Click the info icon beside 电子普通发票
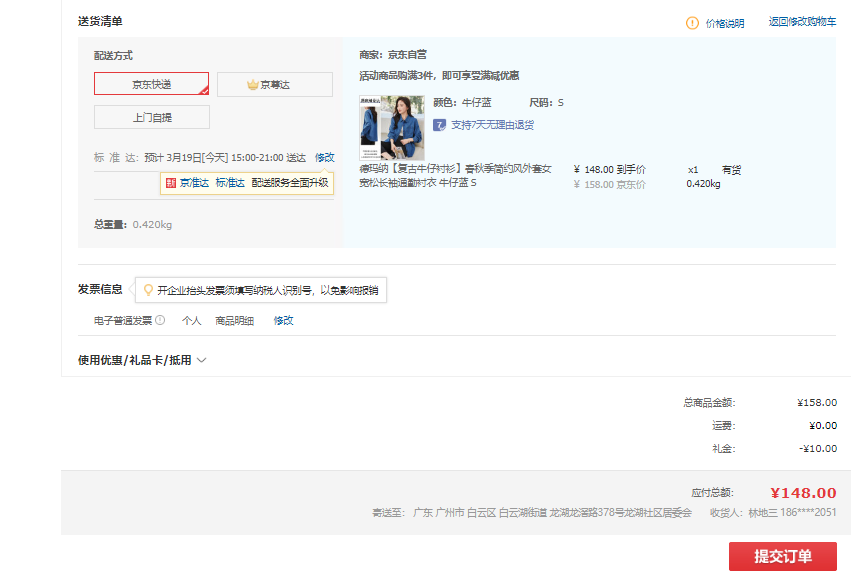The width and height of the screenshot is (851, 588). [x=160, y=321]
